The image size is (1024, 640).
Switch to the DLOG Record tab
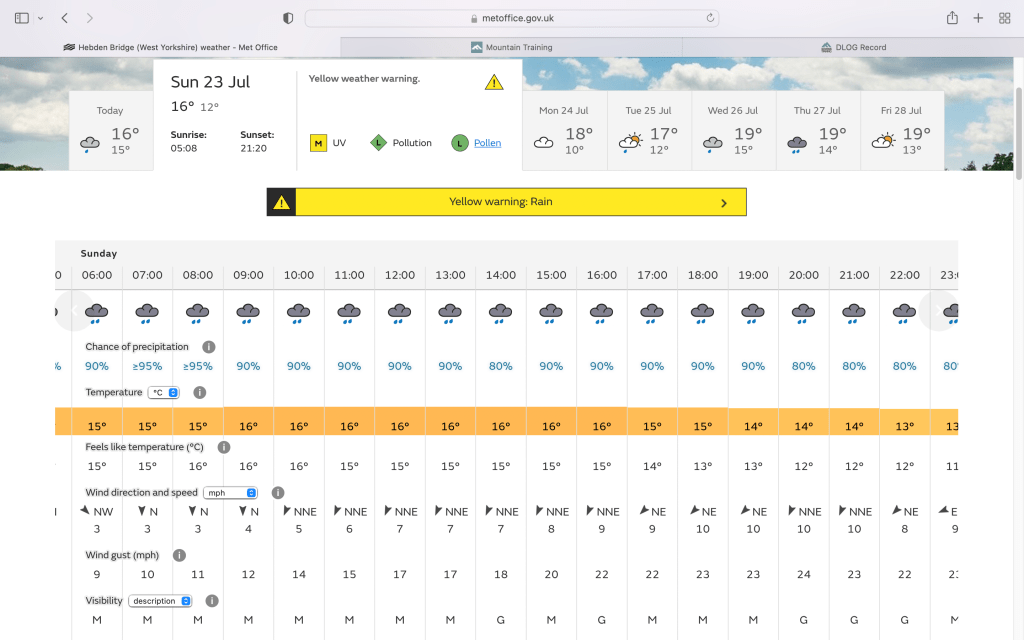(853, 47)
